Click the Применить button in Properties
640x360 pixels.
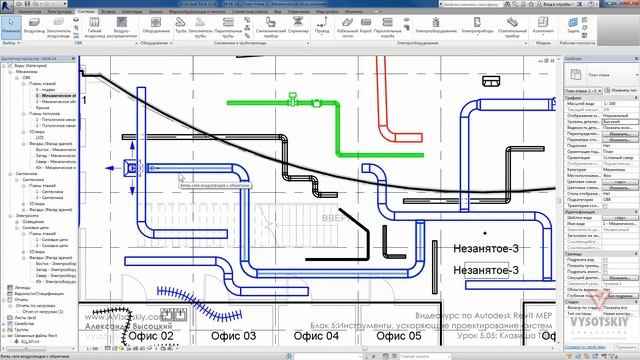(x=626, y=347)
